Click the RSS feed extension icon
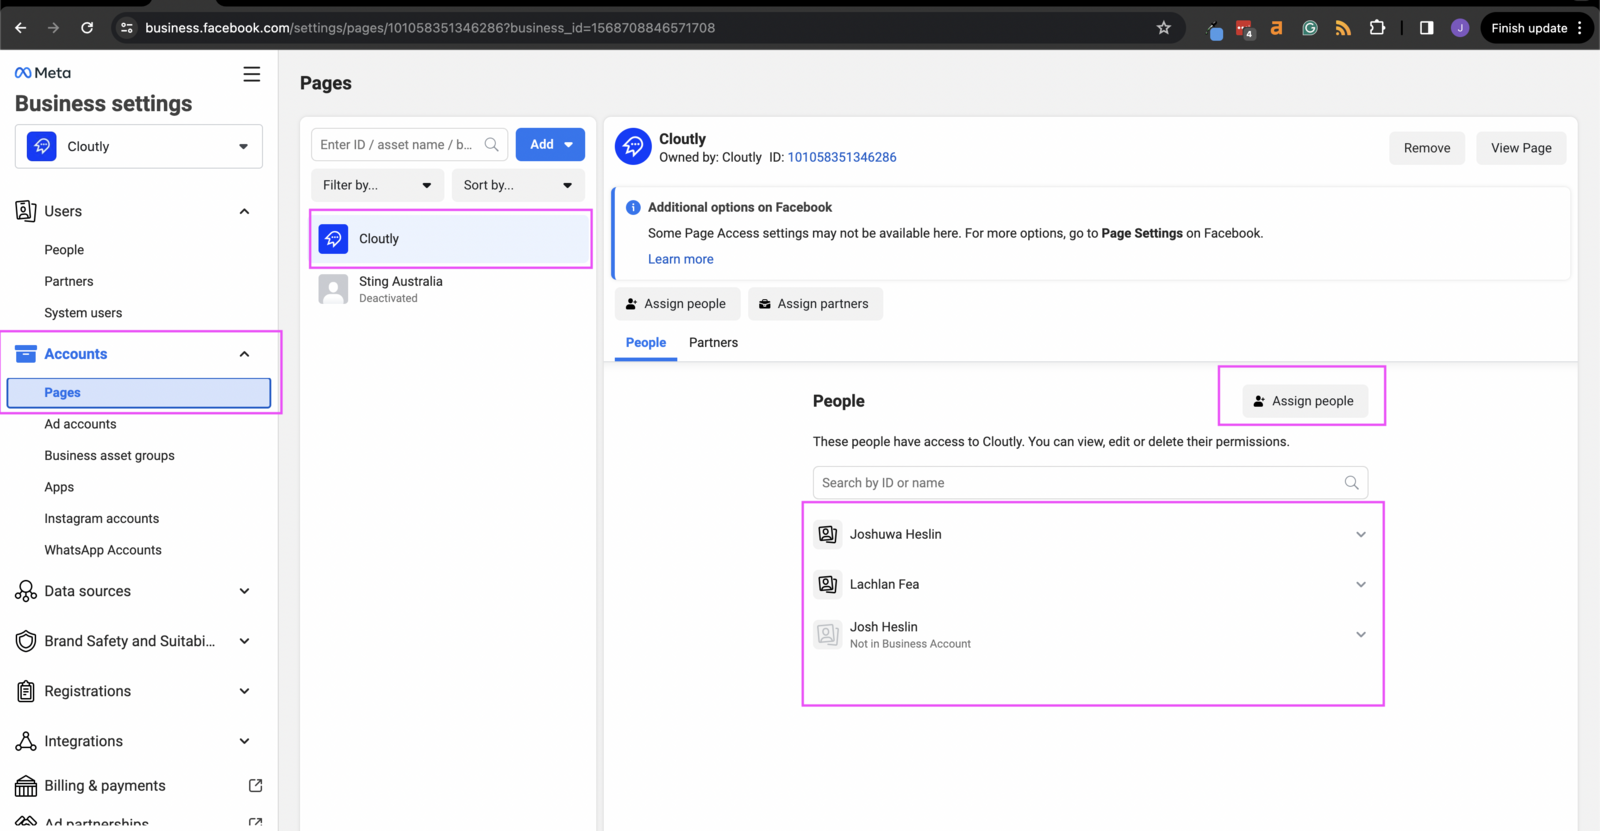Screen dimensions: 1600x831 coord(1343,28)
